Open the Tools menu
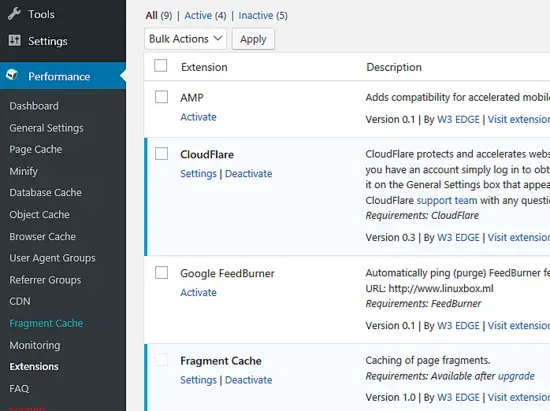Image resolution: width=550 pixels, height=411 pixels. pos(41,14)
